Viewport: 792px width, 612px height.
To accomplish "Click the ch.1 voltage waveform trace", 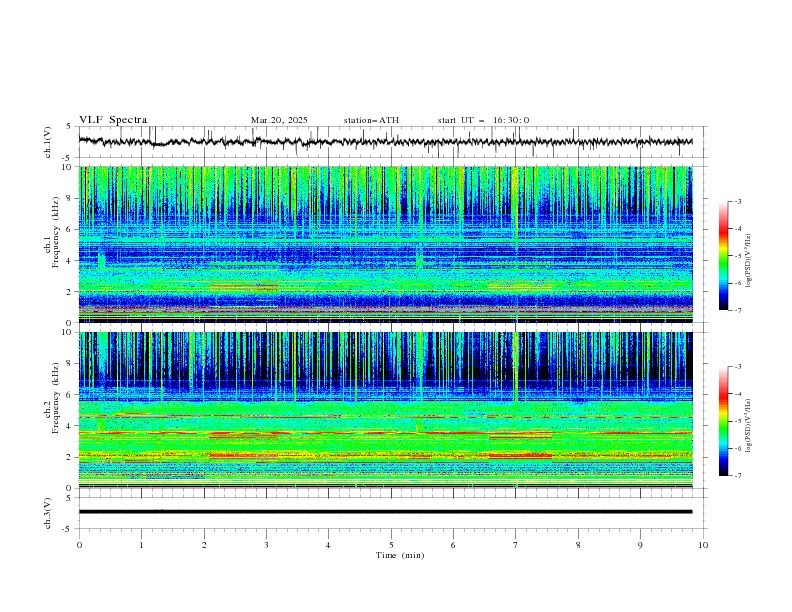I will 385,142.
